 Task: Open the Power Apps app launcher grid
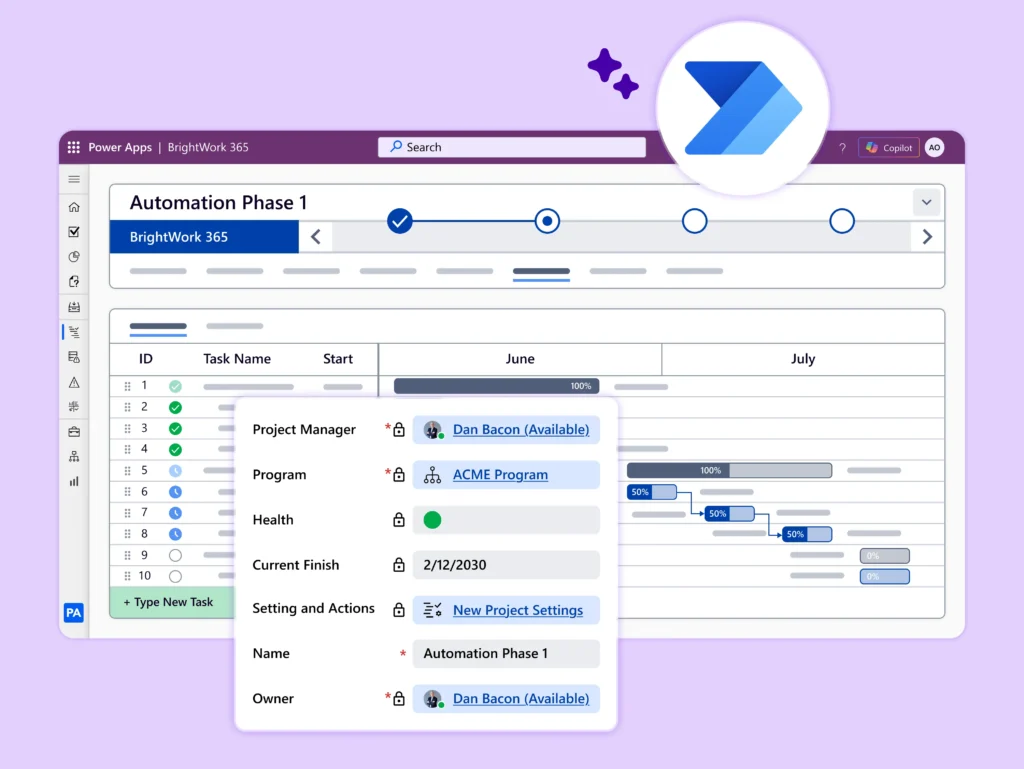pyautogui.click(x=74, y=148)
